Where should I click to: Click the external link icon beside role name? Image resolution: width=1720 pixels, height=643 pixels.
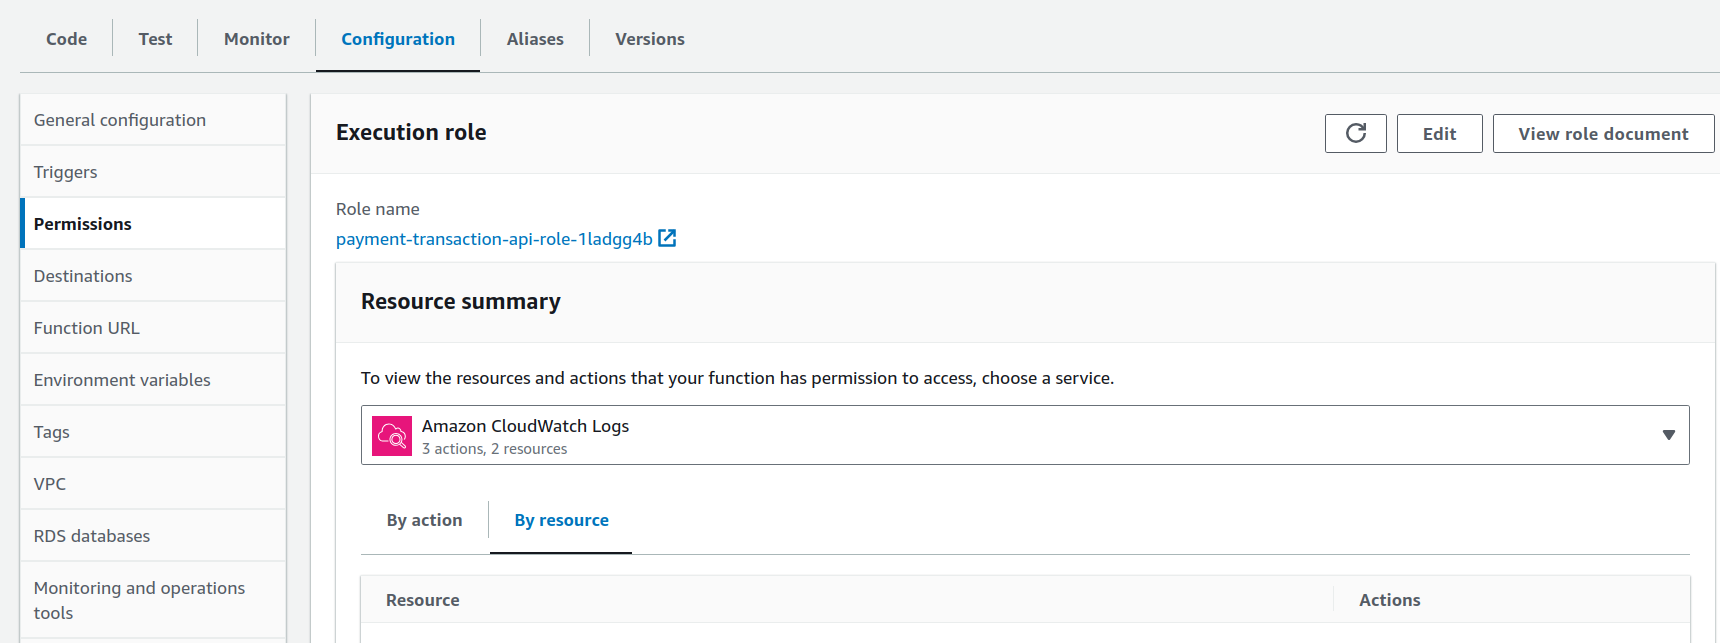pyautogui.click(x=667, y=238)
